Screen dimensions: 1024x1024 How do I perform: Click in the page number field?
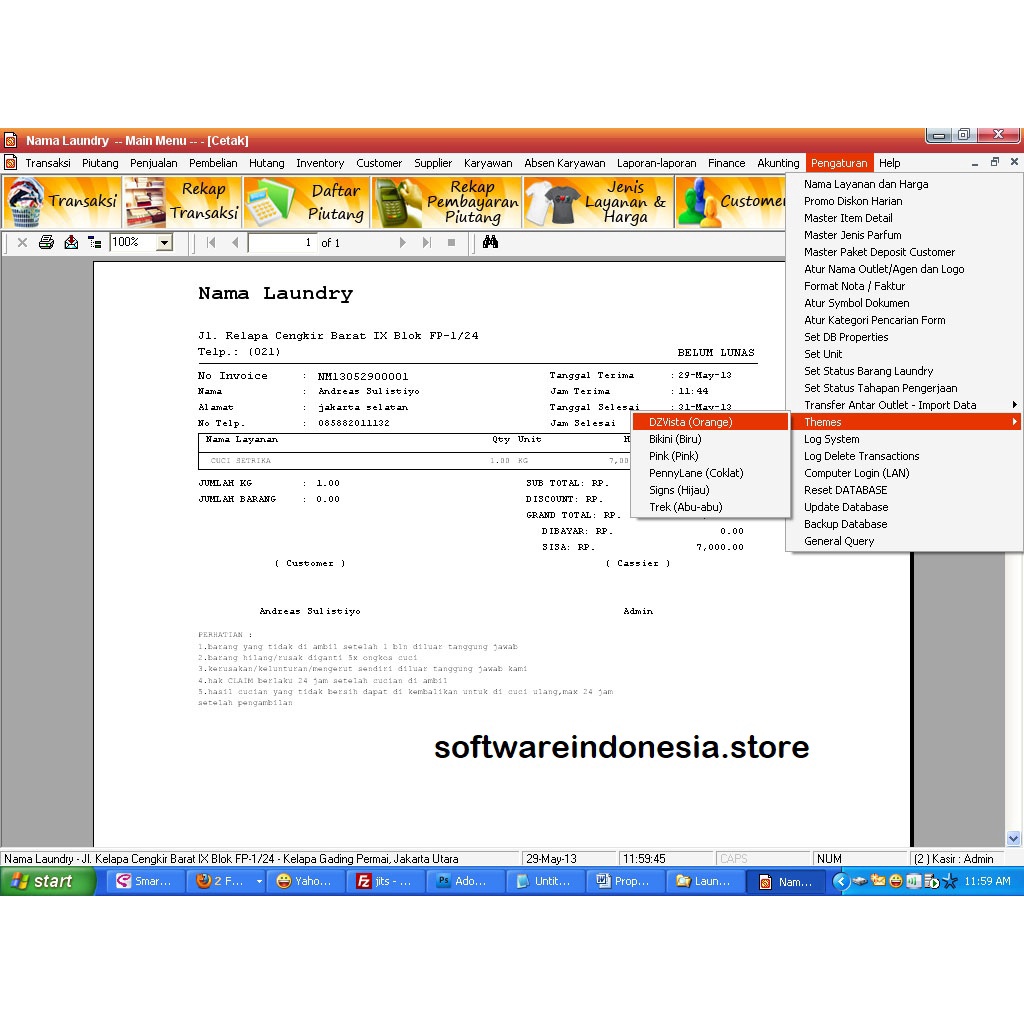tap(281, 241)
